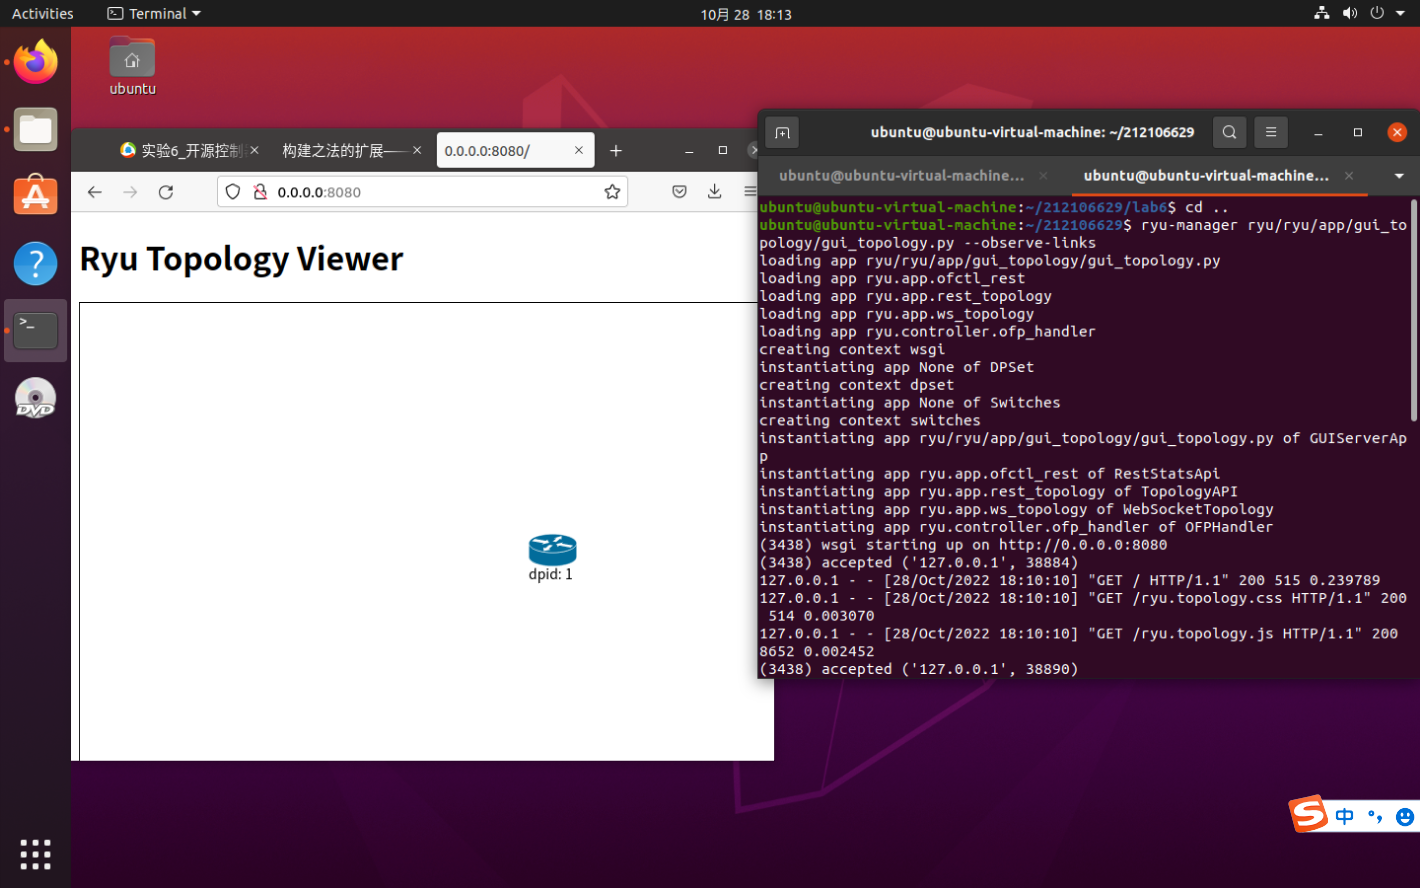
Task: Toggle Chinese/English mode on the Sogou bar
Action: 1345,817
